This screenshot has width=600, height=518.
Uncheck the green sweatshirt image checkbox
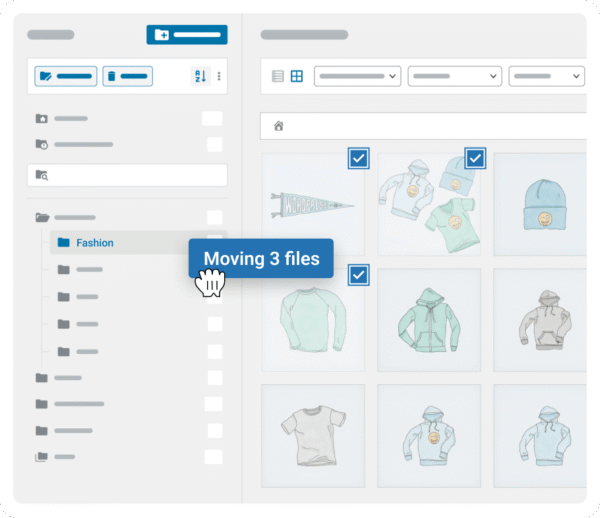coord(358,274)
